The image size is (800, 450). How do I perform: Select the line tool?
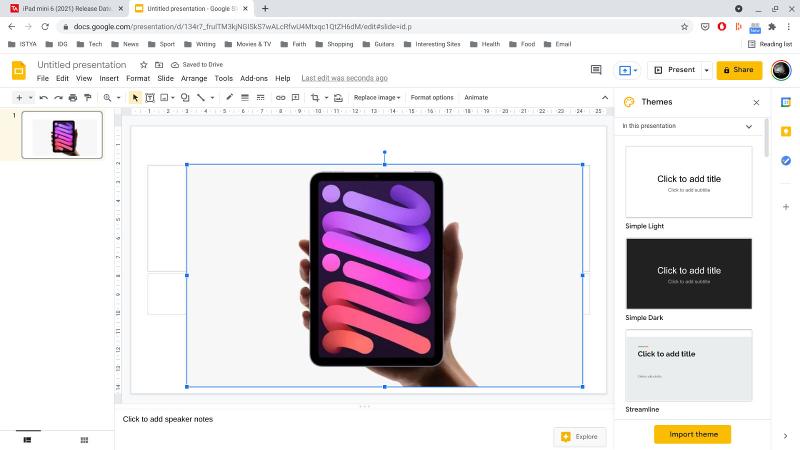click(x=201, y=97)
